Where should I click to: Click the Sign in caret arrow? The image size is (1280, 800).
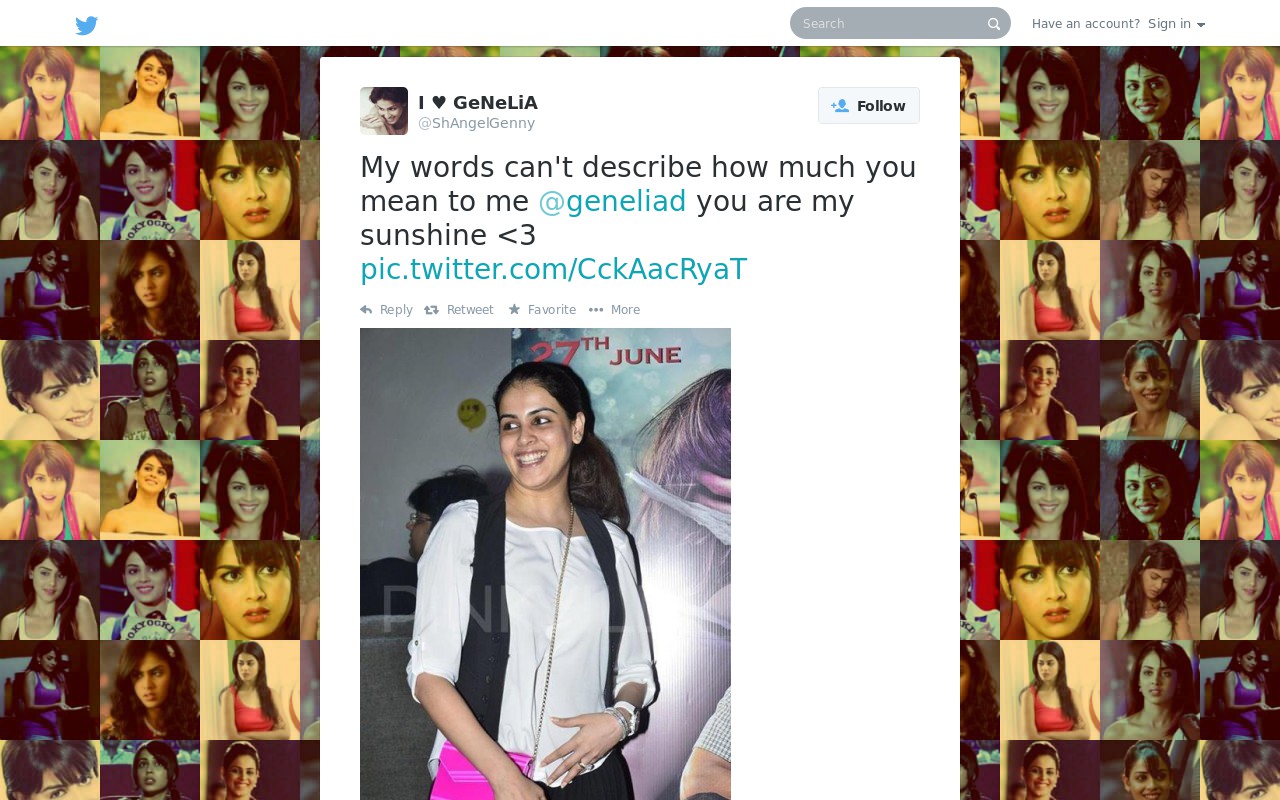[1201, 25]
